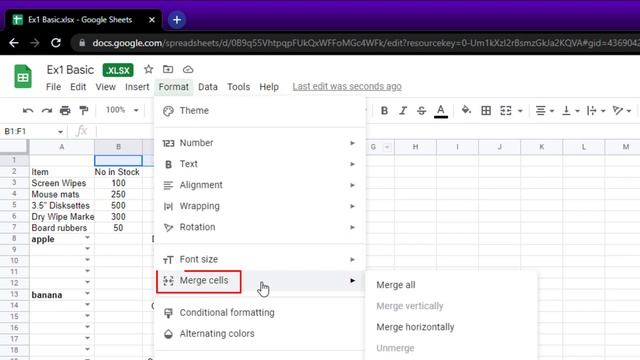Select column A header

[62, 147]
